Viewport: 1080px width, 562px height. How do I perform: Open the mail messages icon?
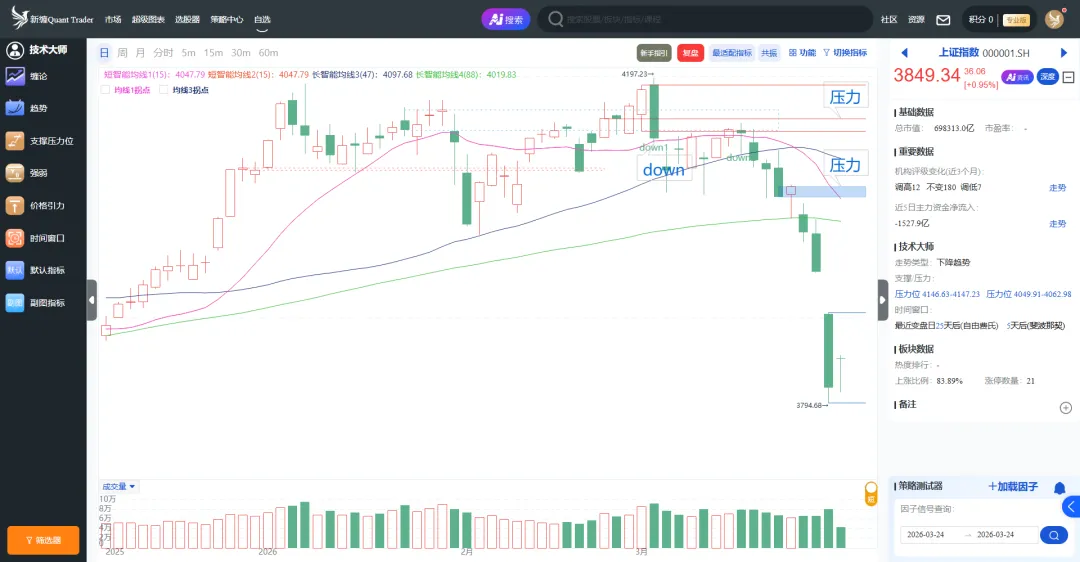click(x=944, y=20)
